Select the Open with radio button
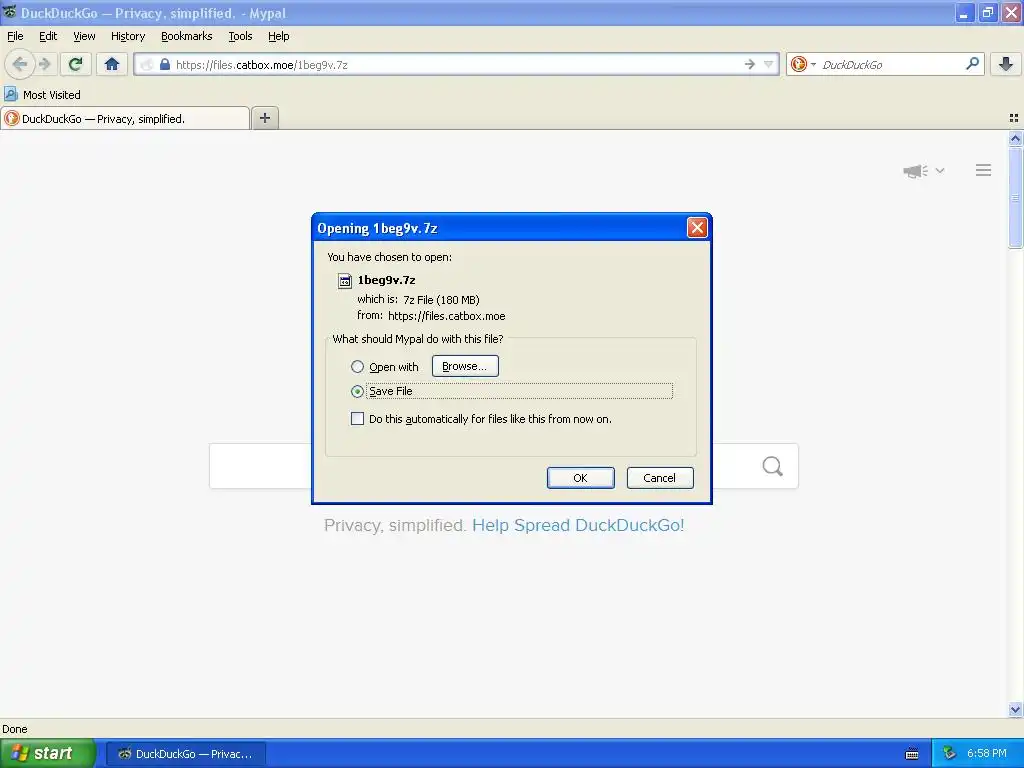Screen dimensions: 1024x768 (357, 366)
